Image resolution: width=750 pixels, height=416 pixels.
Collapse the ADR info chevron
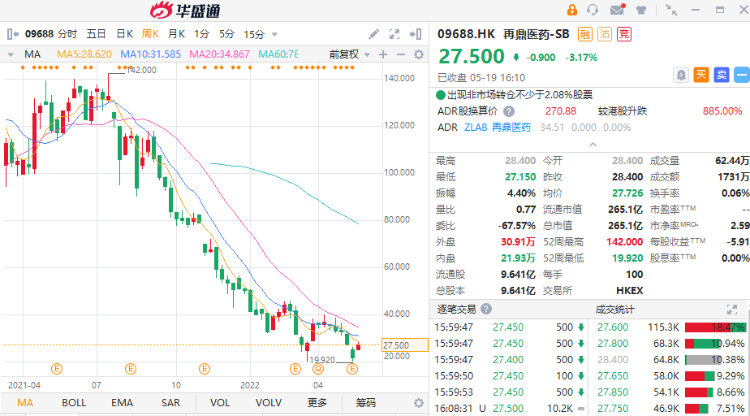click(x=593, y=144)
